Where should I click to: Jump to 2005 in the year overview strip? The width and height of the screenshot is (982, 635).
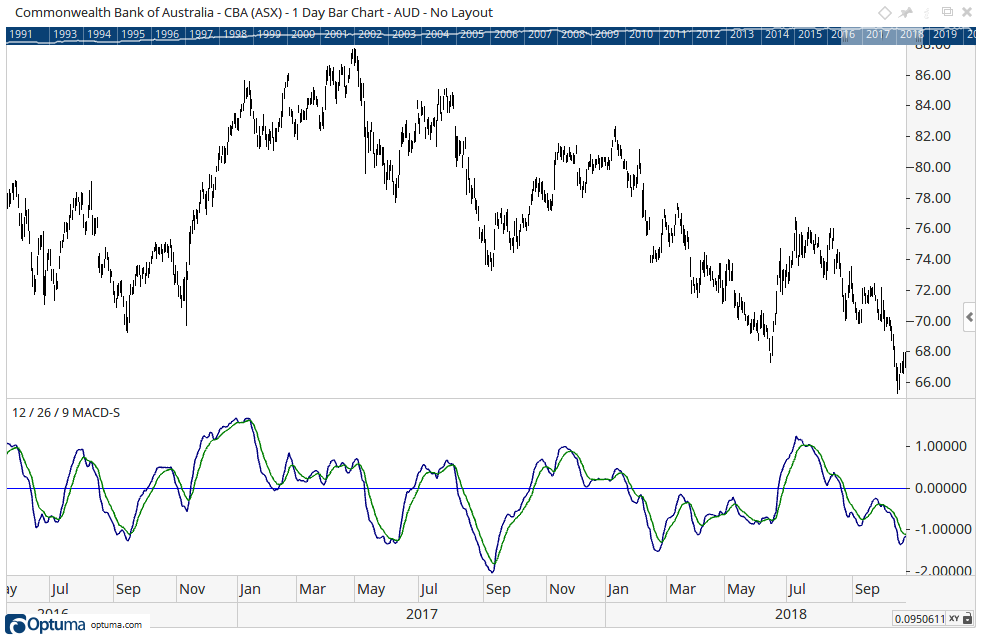472,34
